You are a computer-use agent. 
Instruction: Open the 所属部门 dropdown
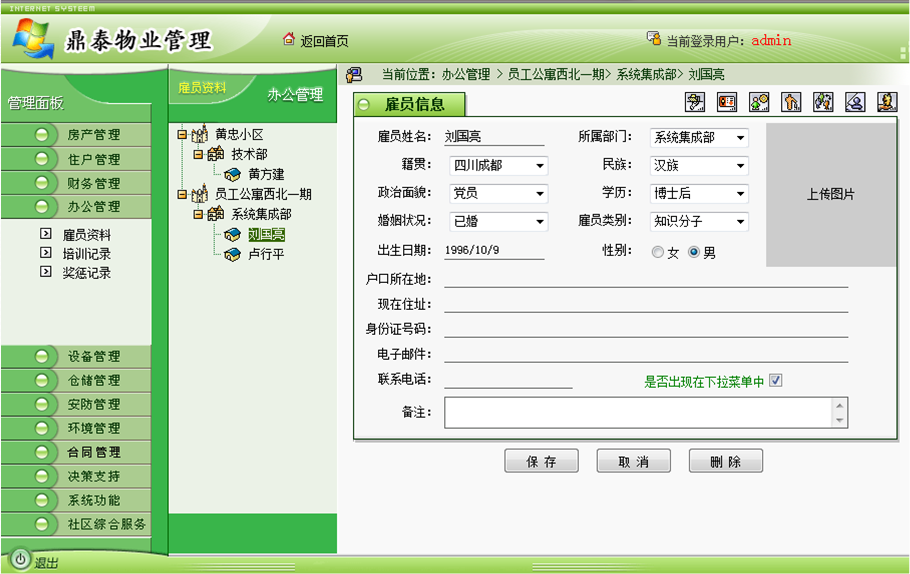740,138
